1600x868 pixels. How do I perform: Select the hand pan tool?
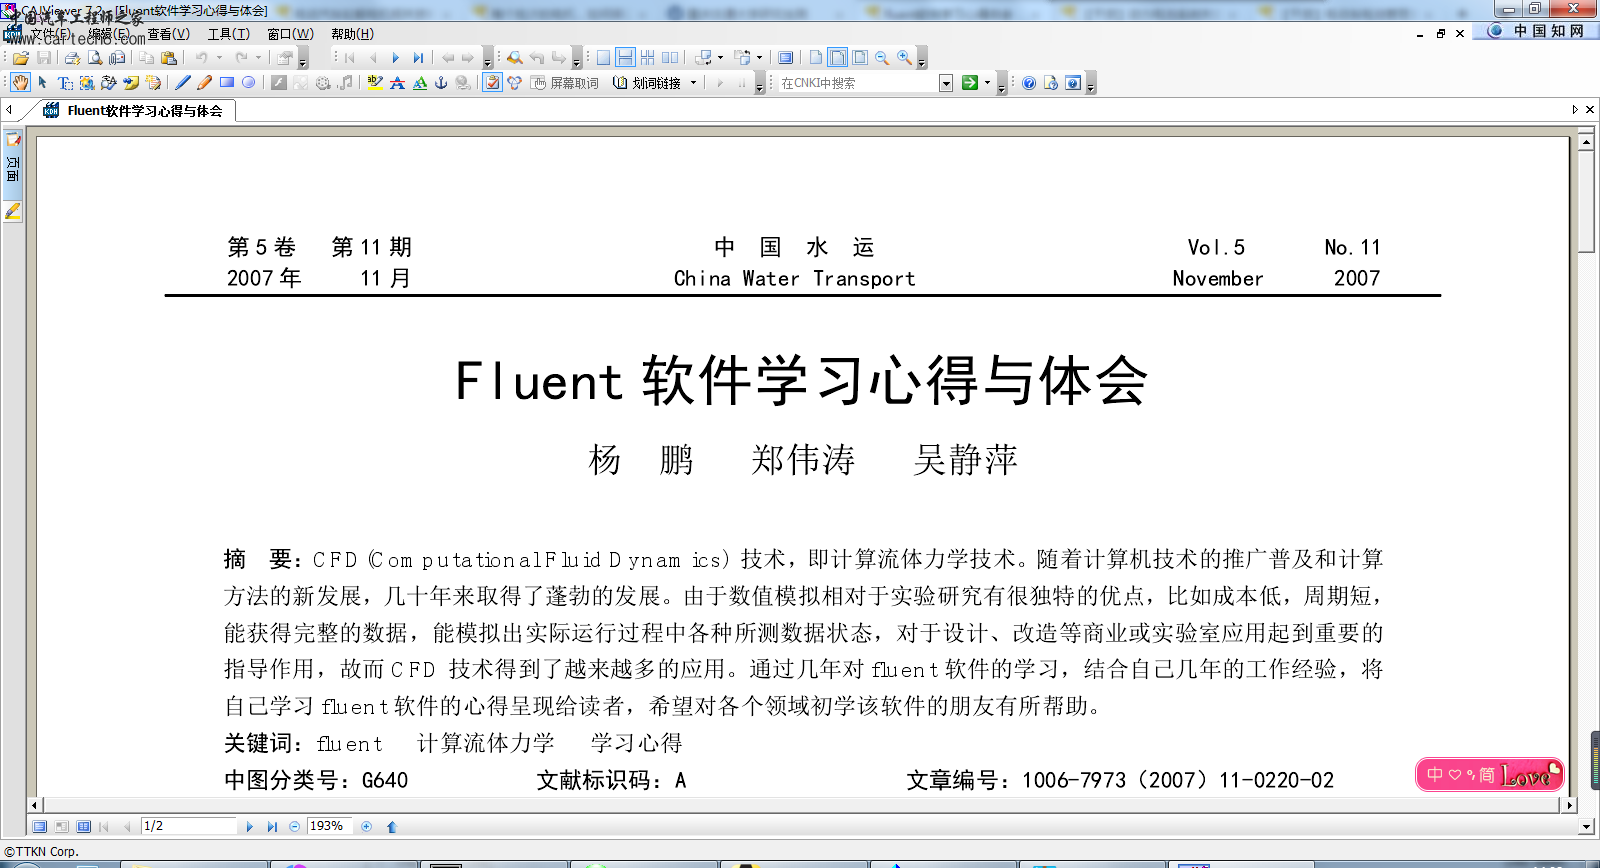pyautogui.click(x=20, y=83)
